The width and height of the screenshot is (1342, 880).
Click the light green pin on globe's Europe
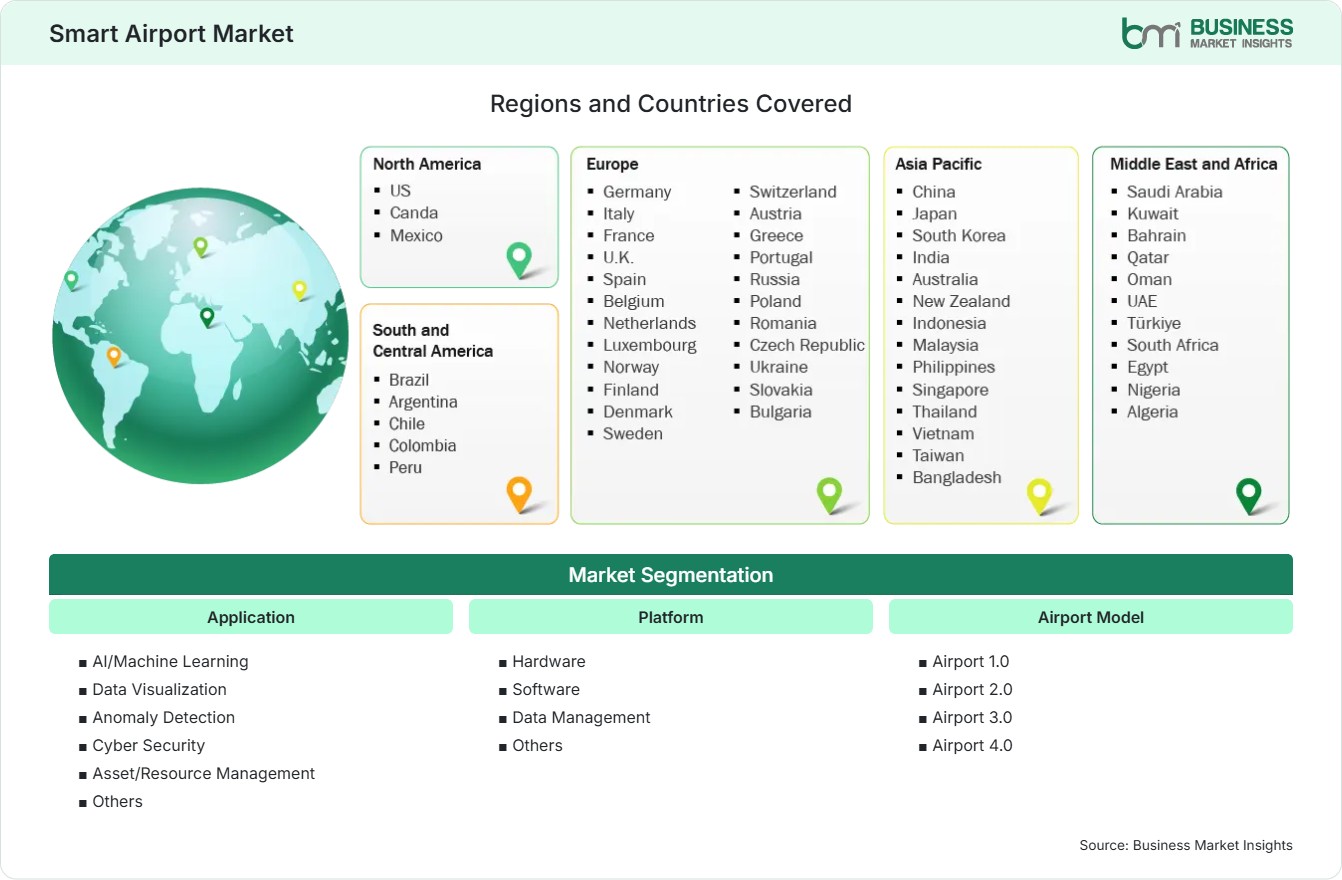pyautogui.click(x=200, y=246)
